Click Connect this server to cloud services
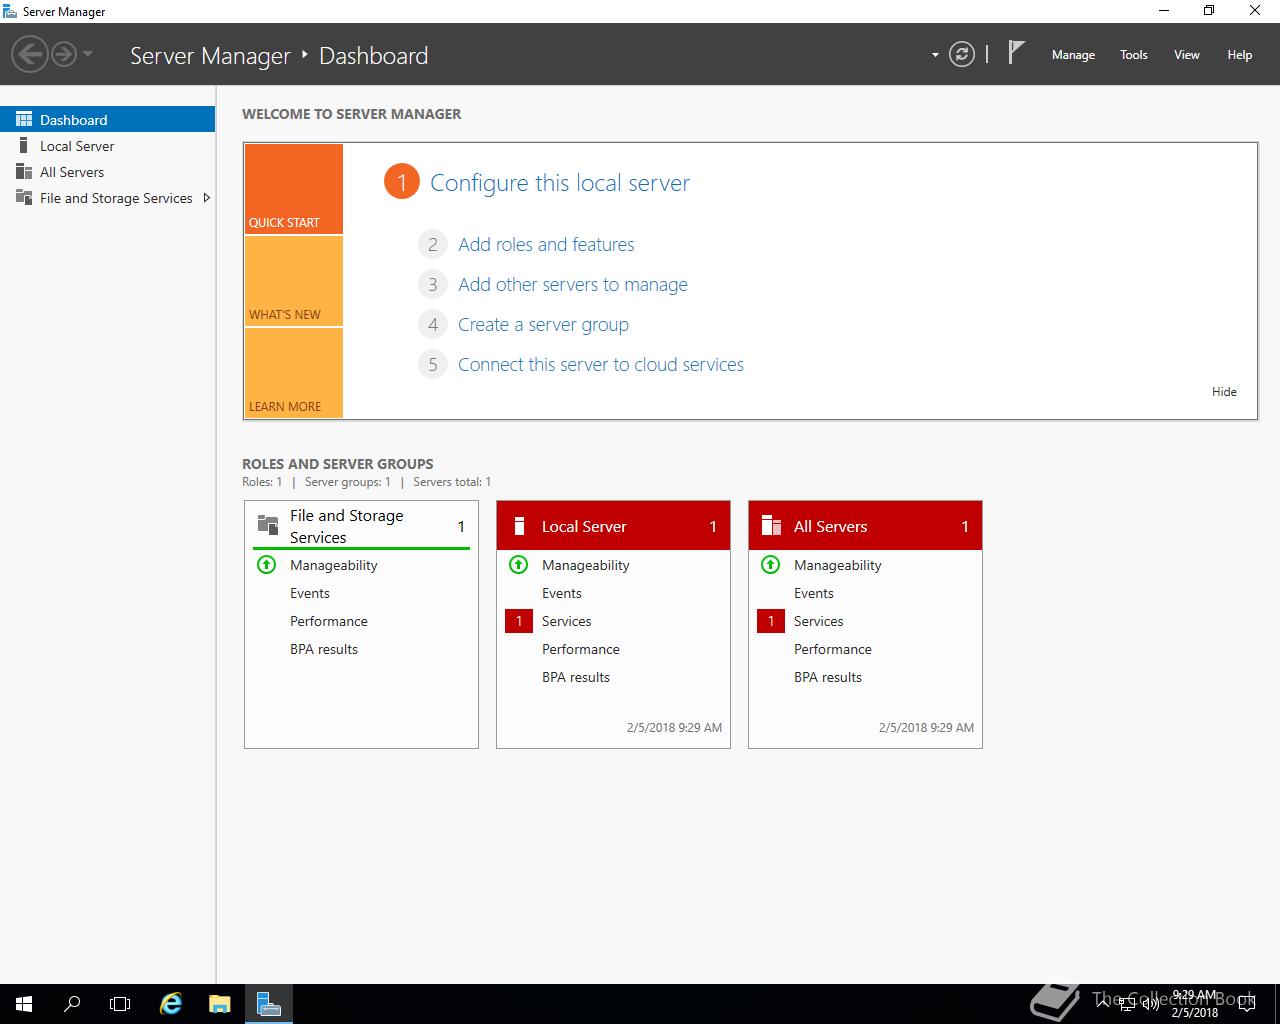Viewport: 1280px width, 1024px height. tap(600, 365)
